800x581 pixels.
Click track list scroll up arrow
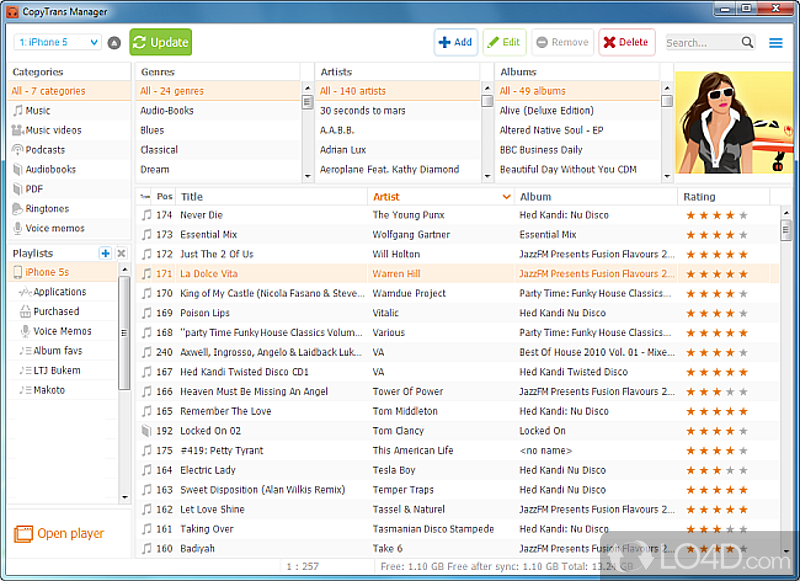point(786,212)
